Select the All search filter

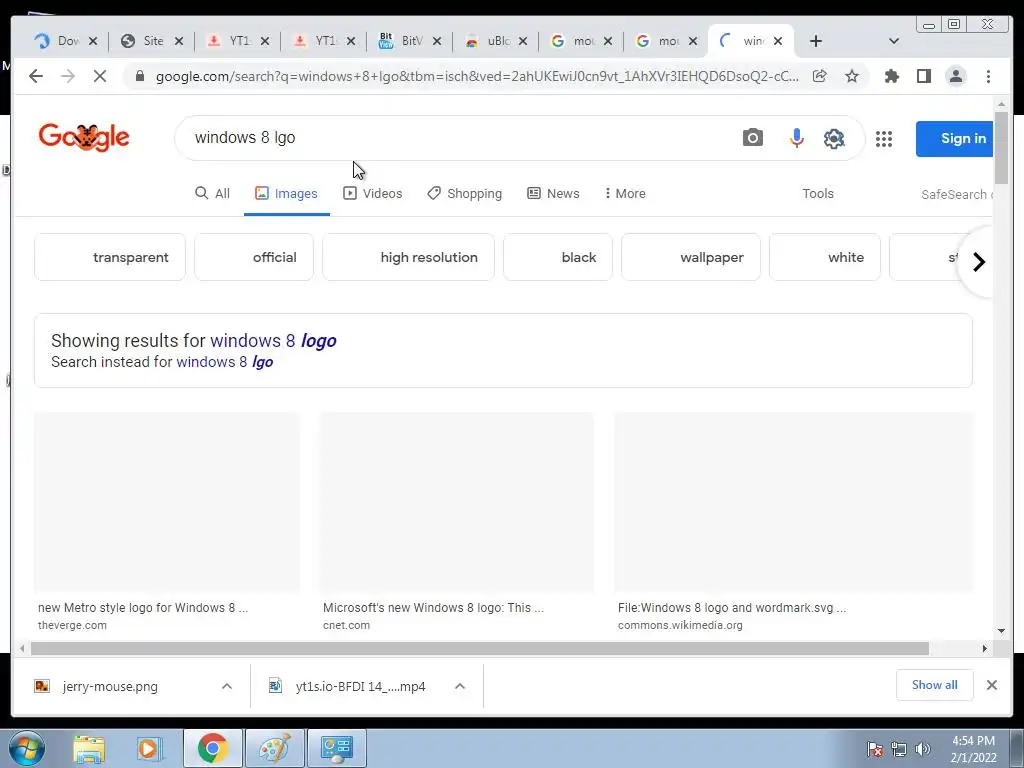212,193
